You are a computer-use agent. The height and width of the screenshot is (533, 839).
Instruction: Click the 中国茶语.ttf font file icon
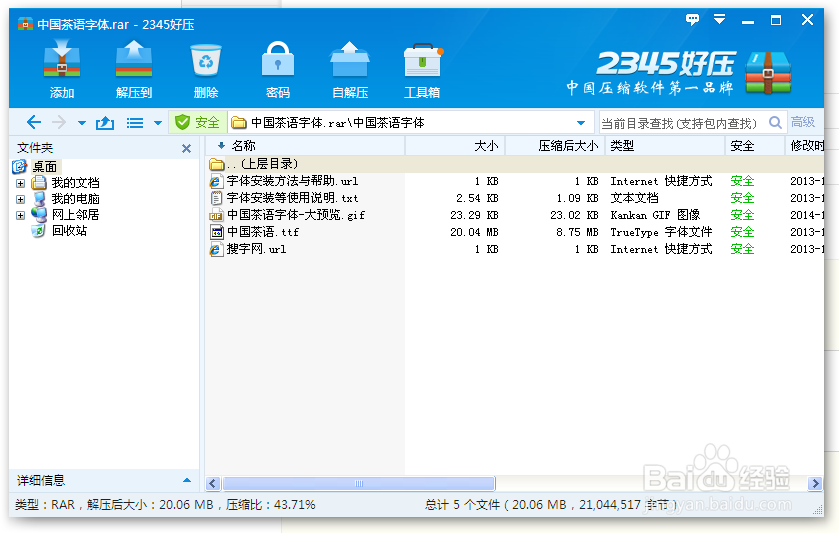[216, 232]
